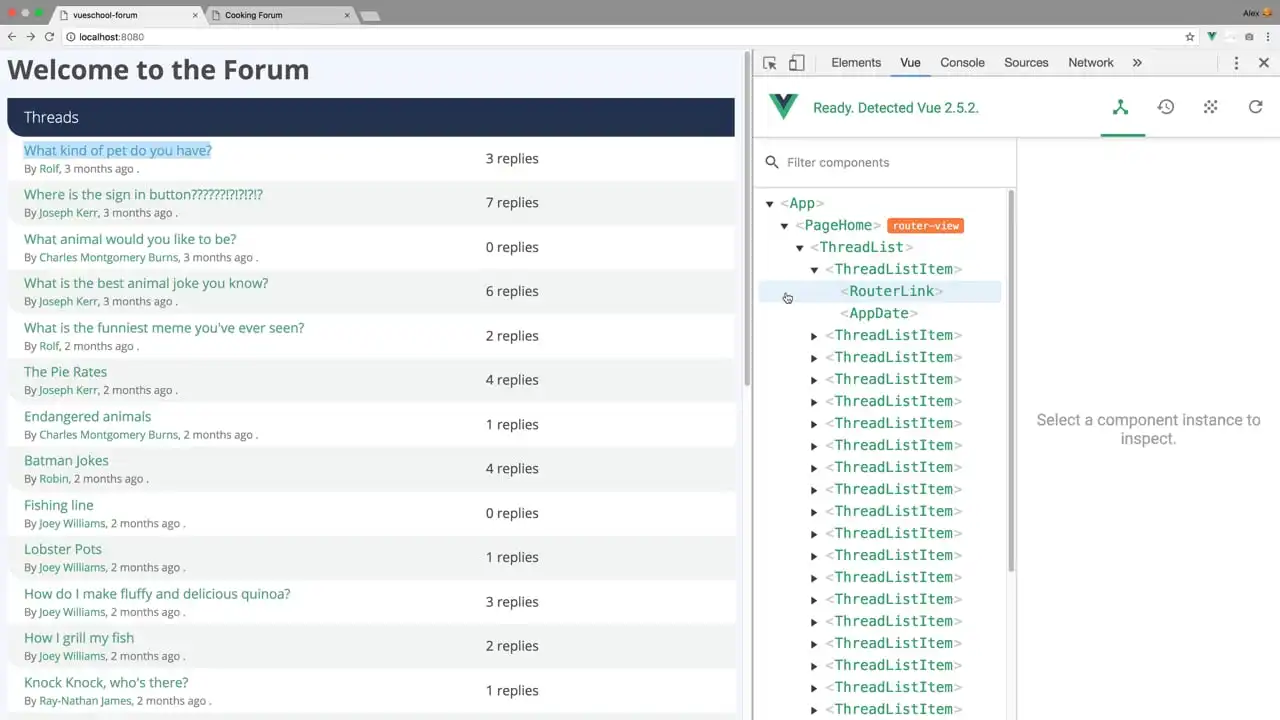Activate the inspect element picker icon
The width and height of the screenshot is (1280, 720).
[770, 63]
